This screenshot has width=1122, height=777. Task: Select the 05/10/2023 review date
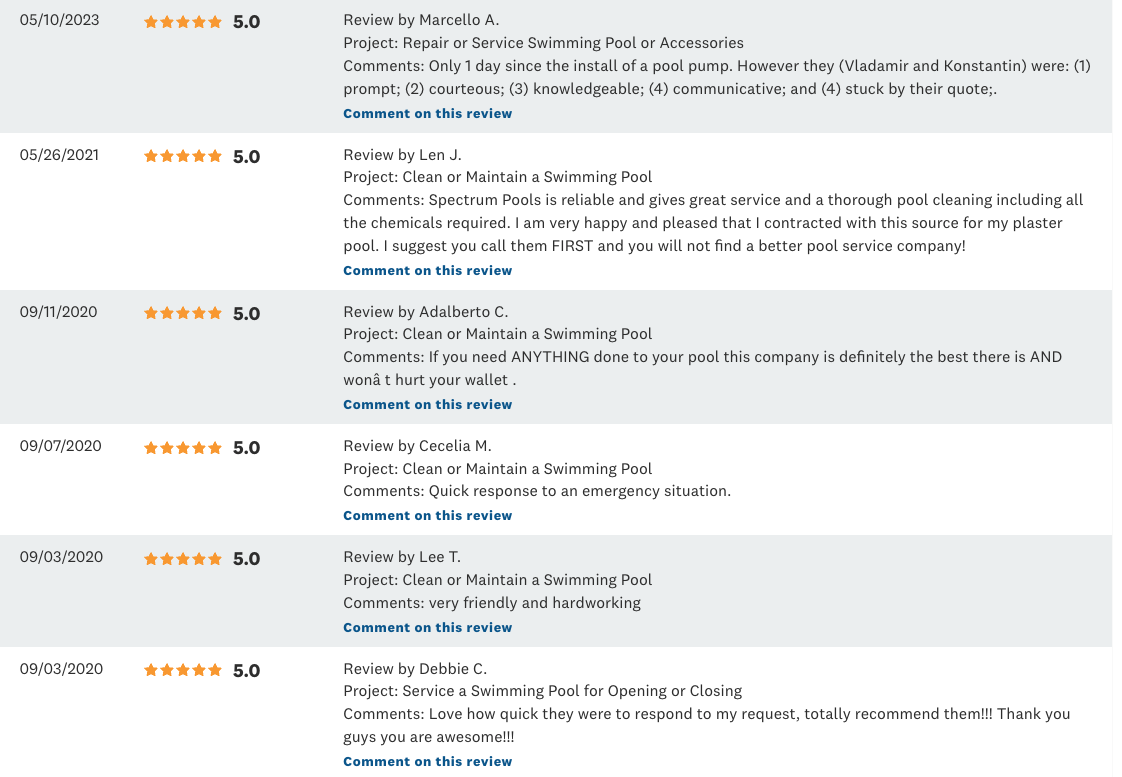[x=59, y=20]
